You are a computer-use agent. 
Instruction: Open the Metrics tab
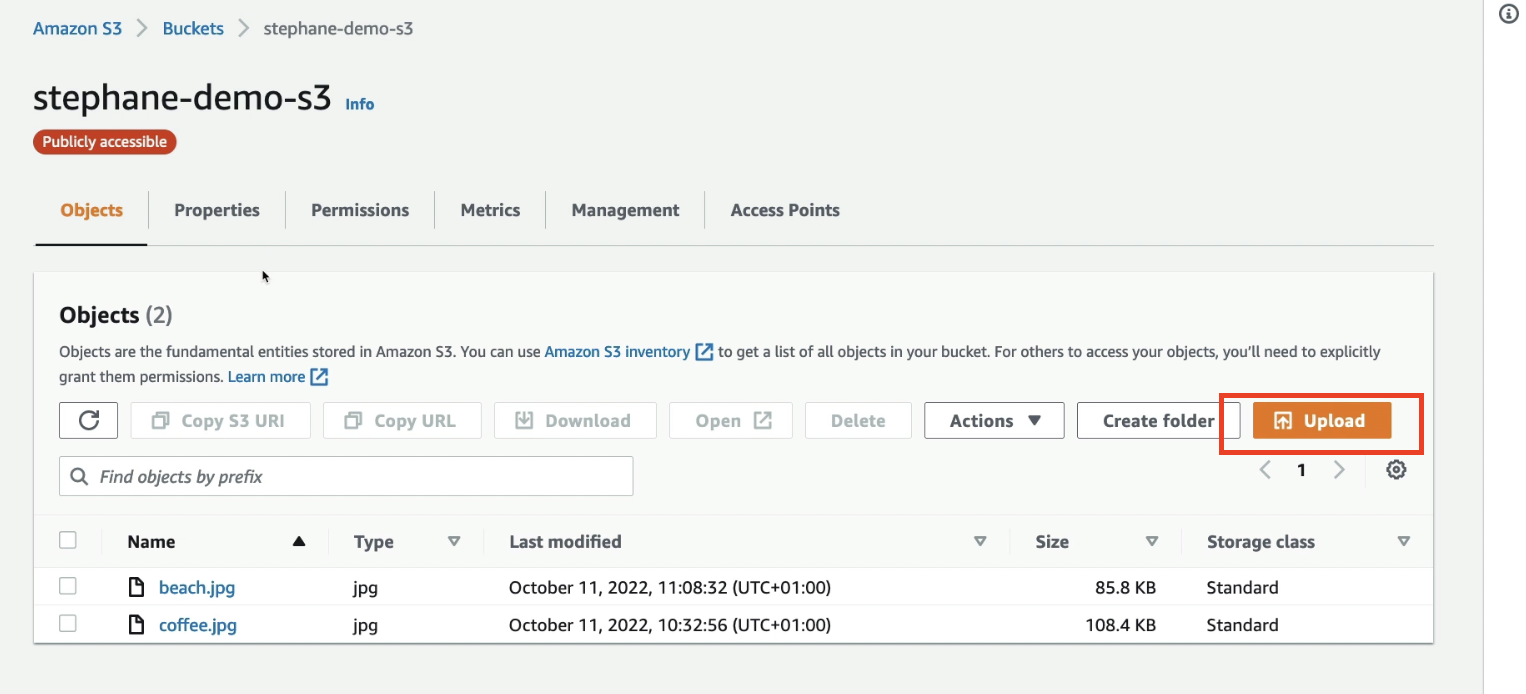pos(490,210)
